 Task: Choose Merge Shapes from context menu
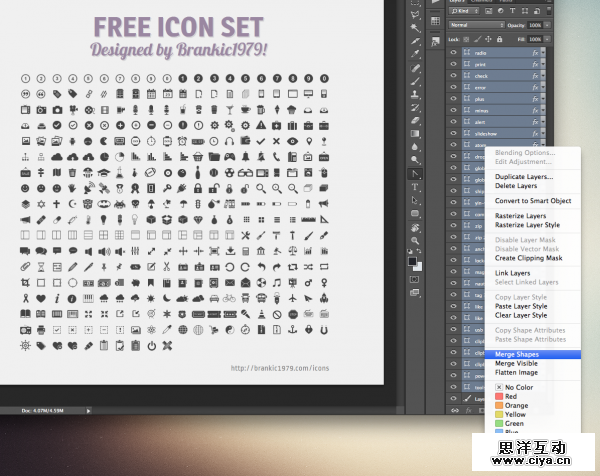(x=516, y=354)
